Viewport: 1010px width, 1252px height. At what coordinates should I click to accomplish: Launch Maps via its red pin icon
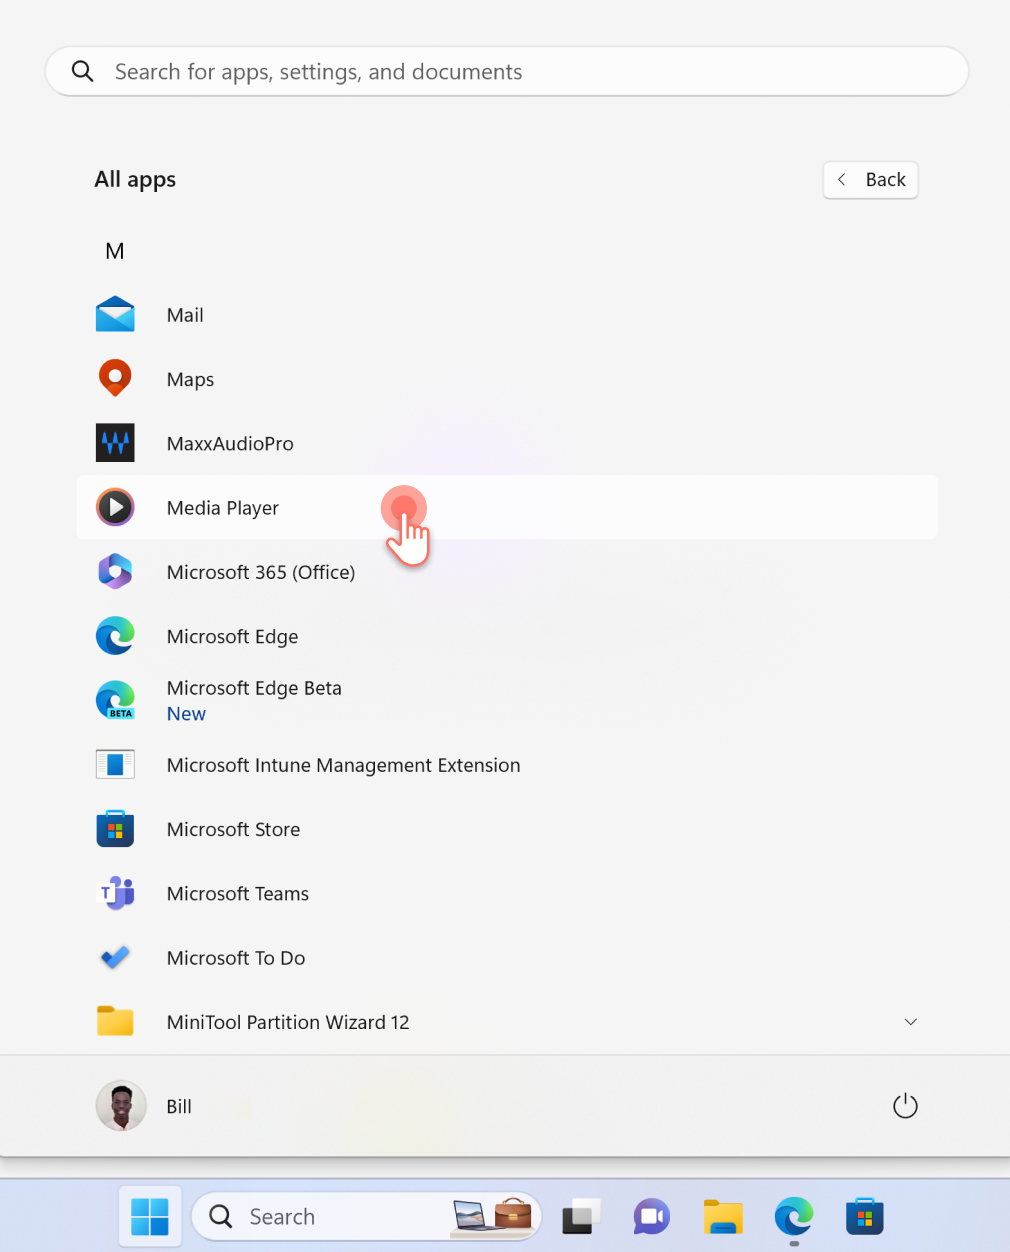pyautogui.click(x=115, y=379)
